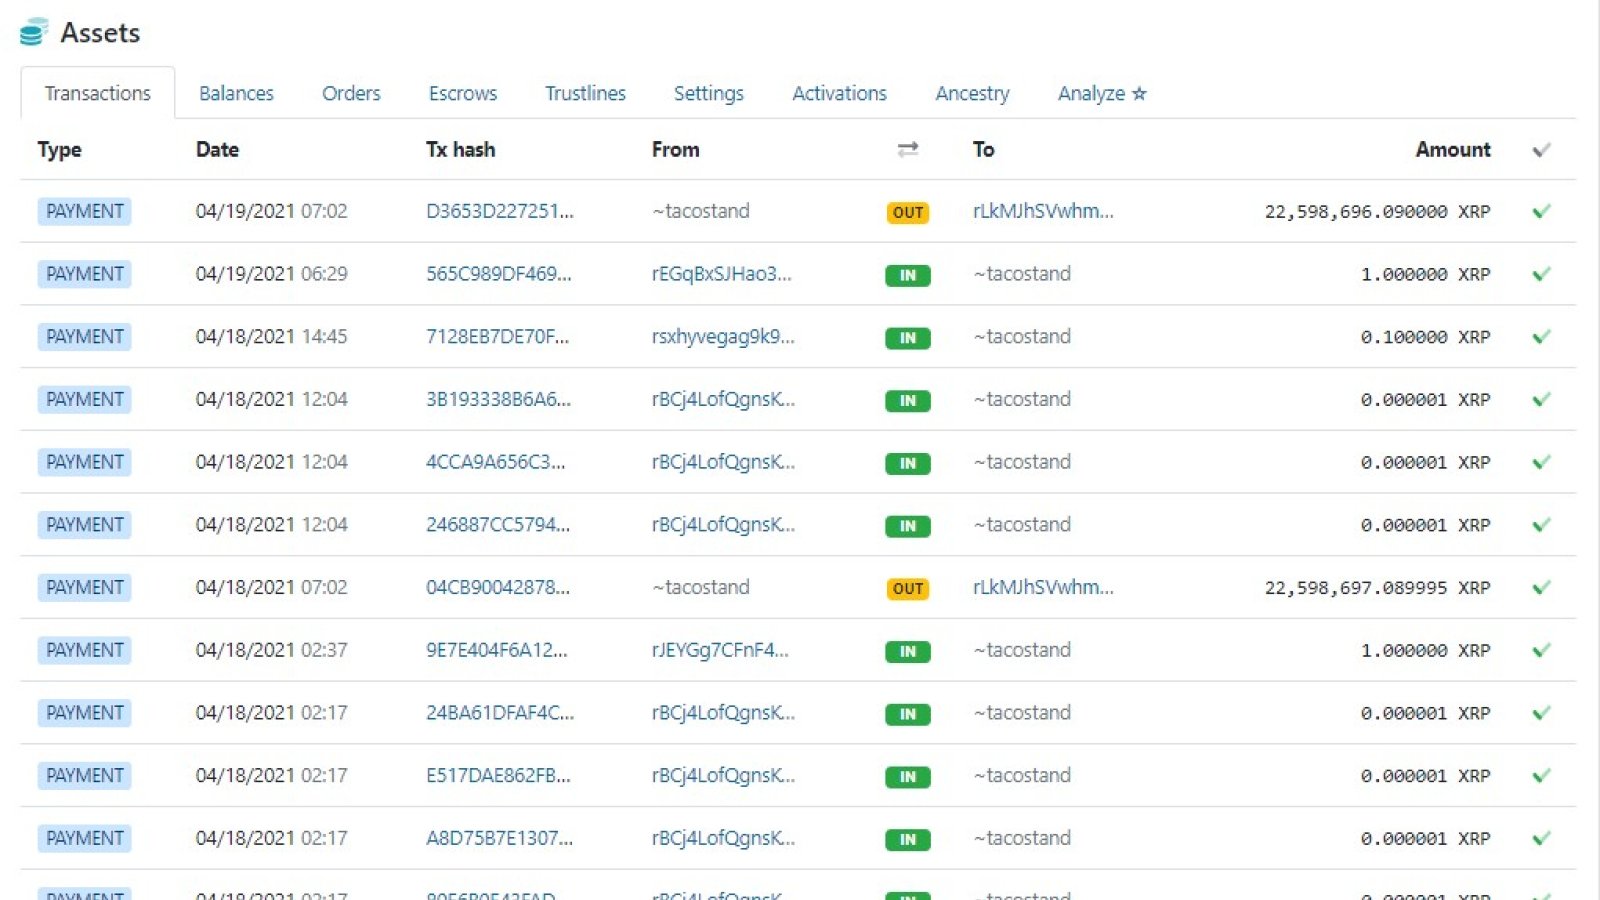Open transaction hash 9E7E404F6A12
The image size is (1600, 900).
click(x=497, y=650)
